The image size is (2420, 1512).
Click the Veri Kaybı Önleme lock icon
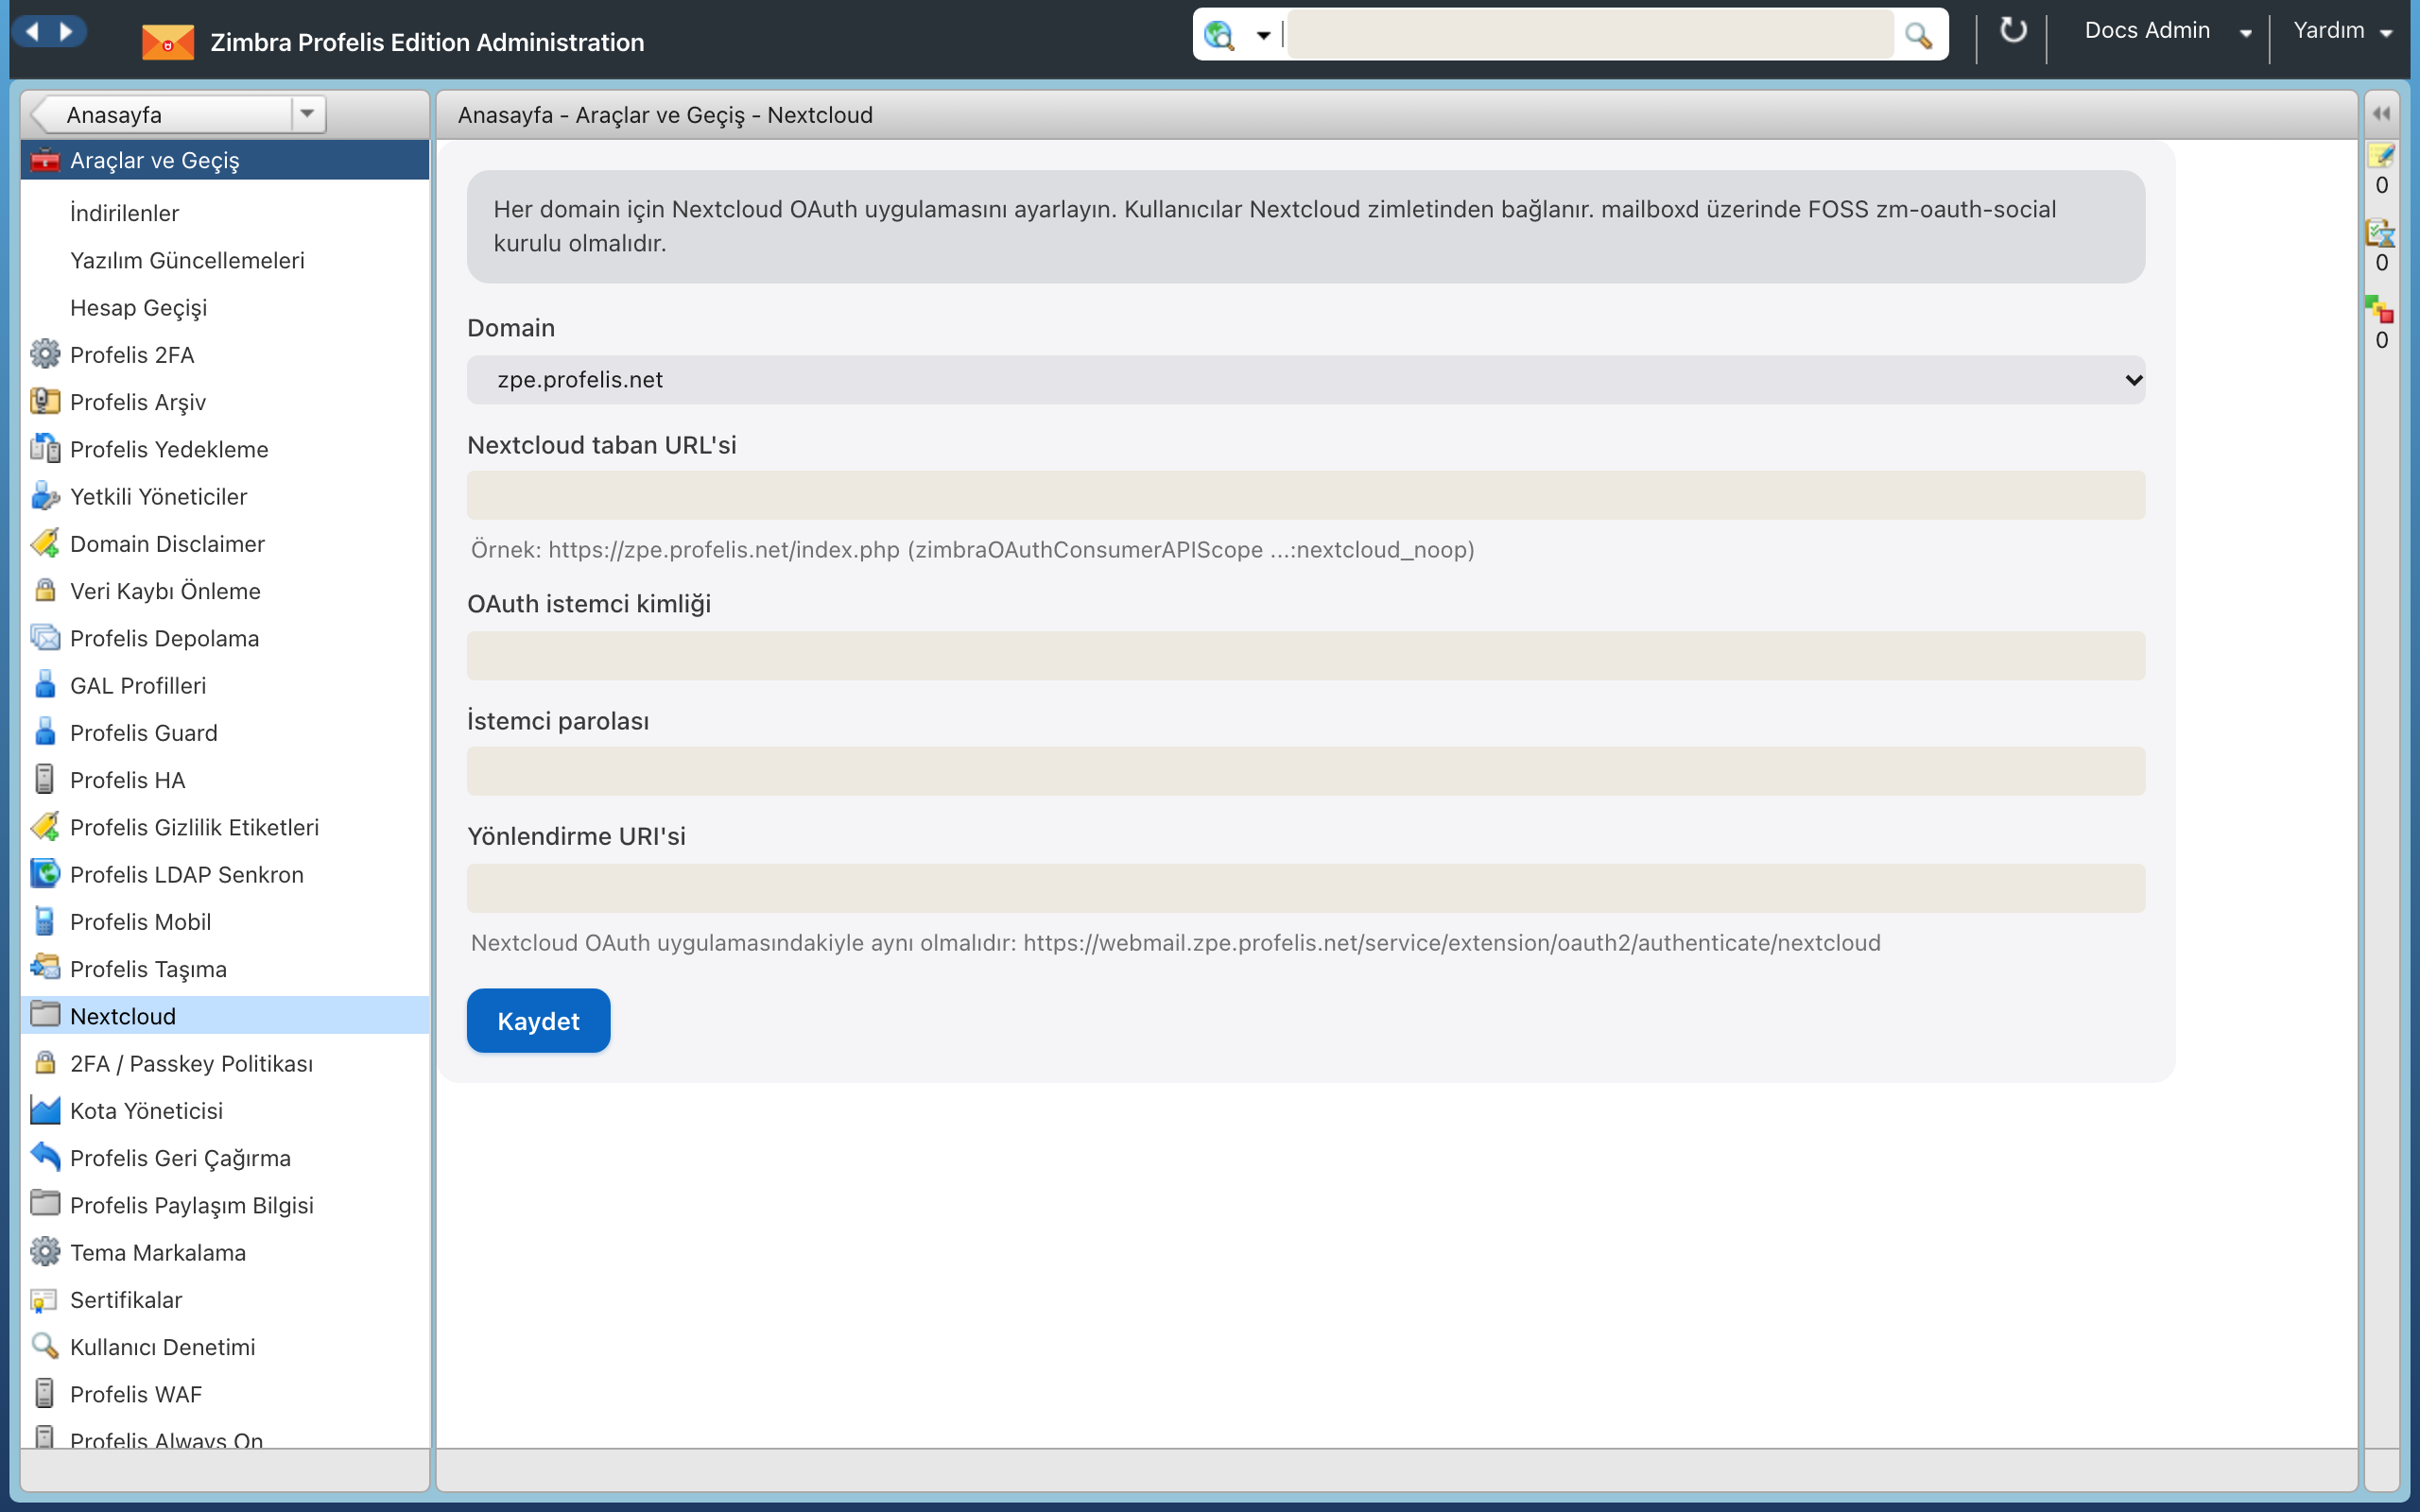coord(45,590)
